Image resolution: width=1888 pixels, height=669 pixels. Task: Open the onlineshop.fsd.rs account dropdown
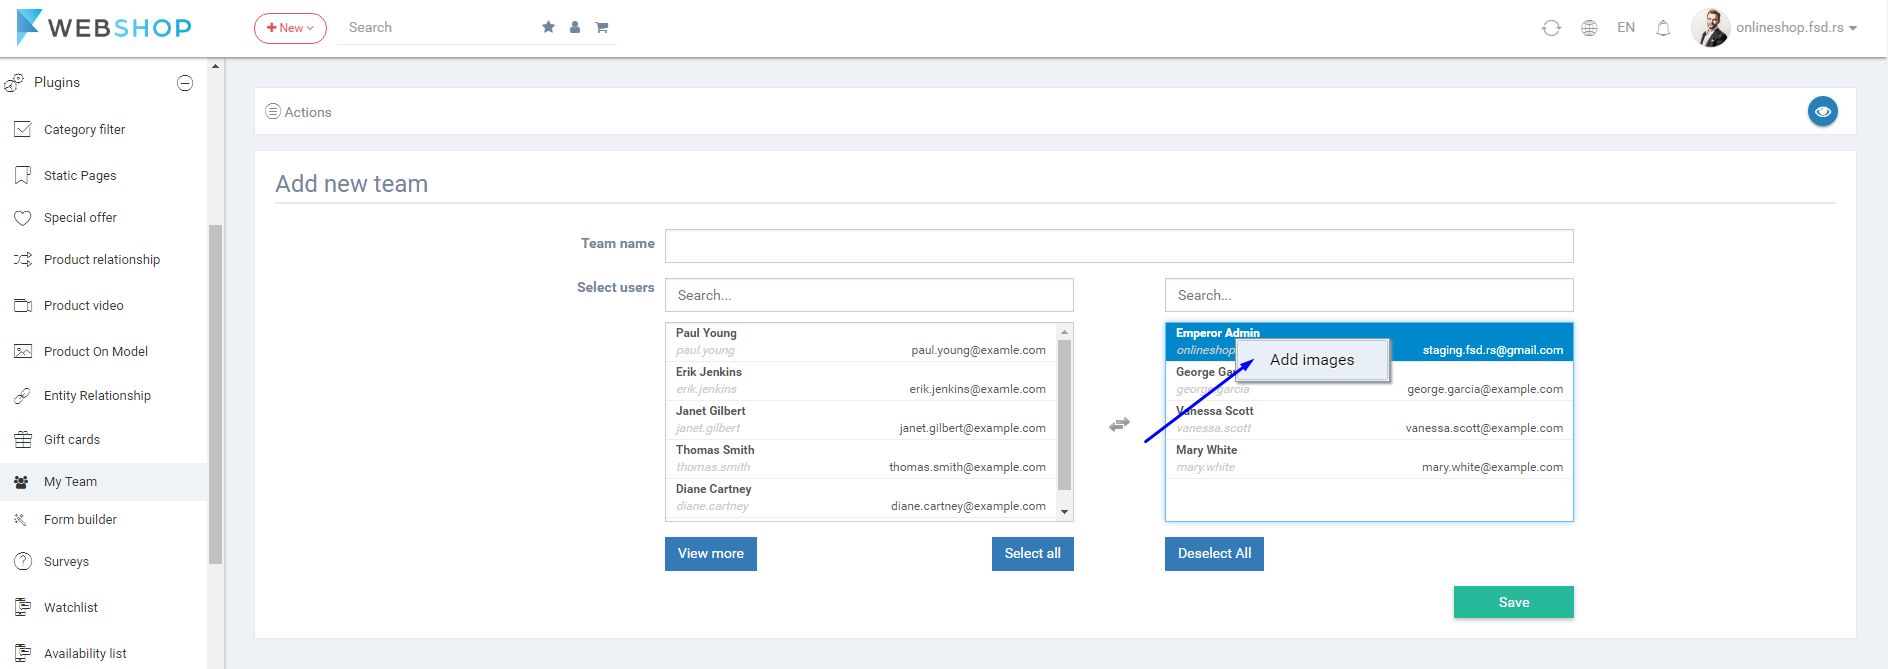click(1796, 28)
